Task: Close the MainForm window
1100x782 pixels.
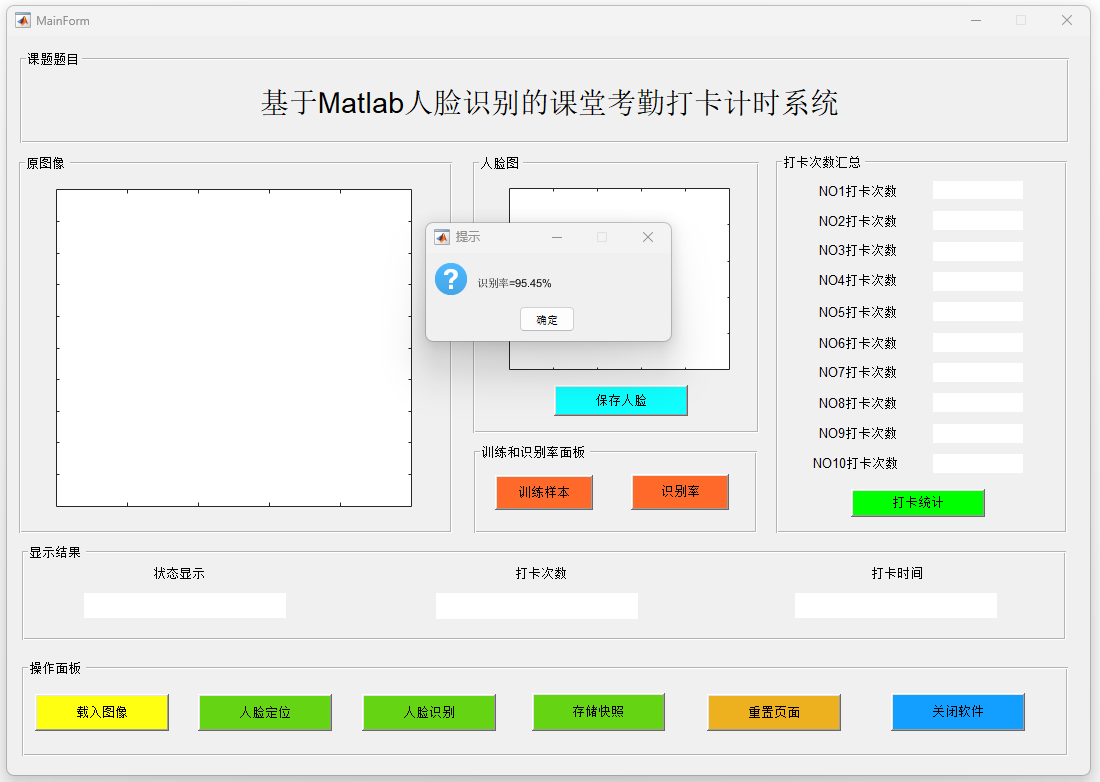Action: [x=1066, y=20]
